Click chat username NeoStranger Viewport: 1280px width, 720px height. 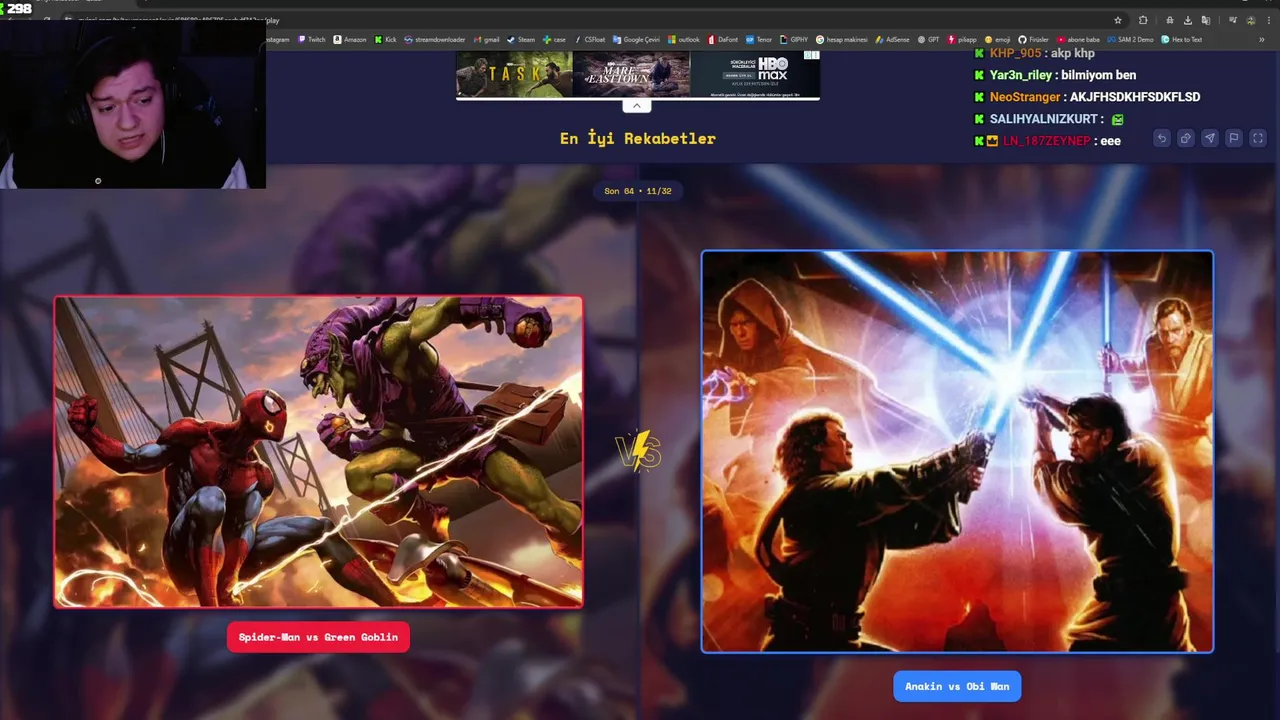1025,97
